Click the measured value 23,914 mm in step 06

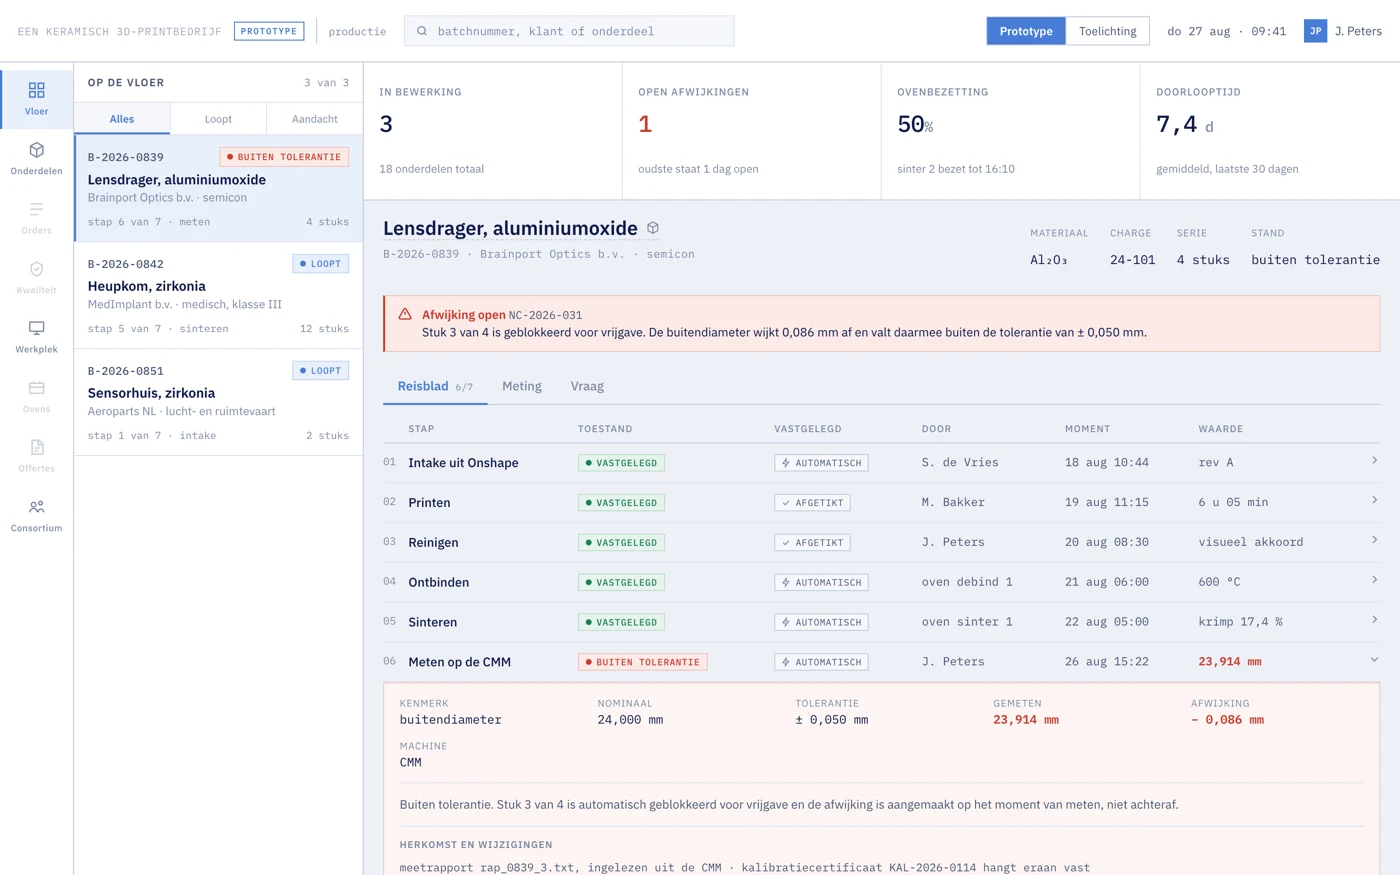[1230, 662]
